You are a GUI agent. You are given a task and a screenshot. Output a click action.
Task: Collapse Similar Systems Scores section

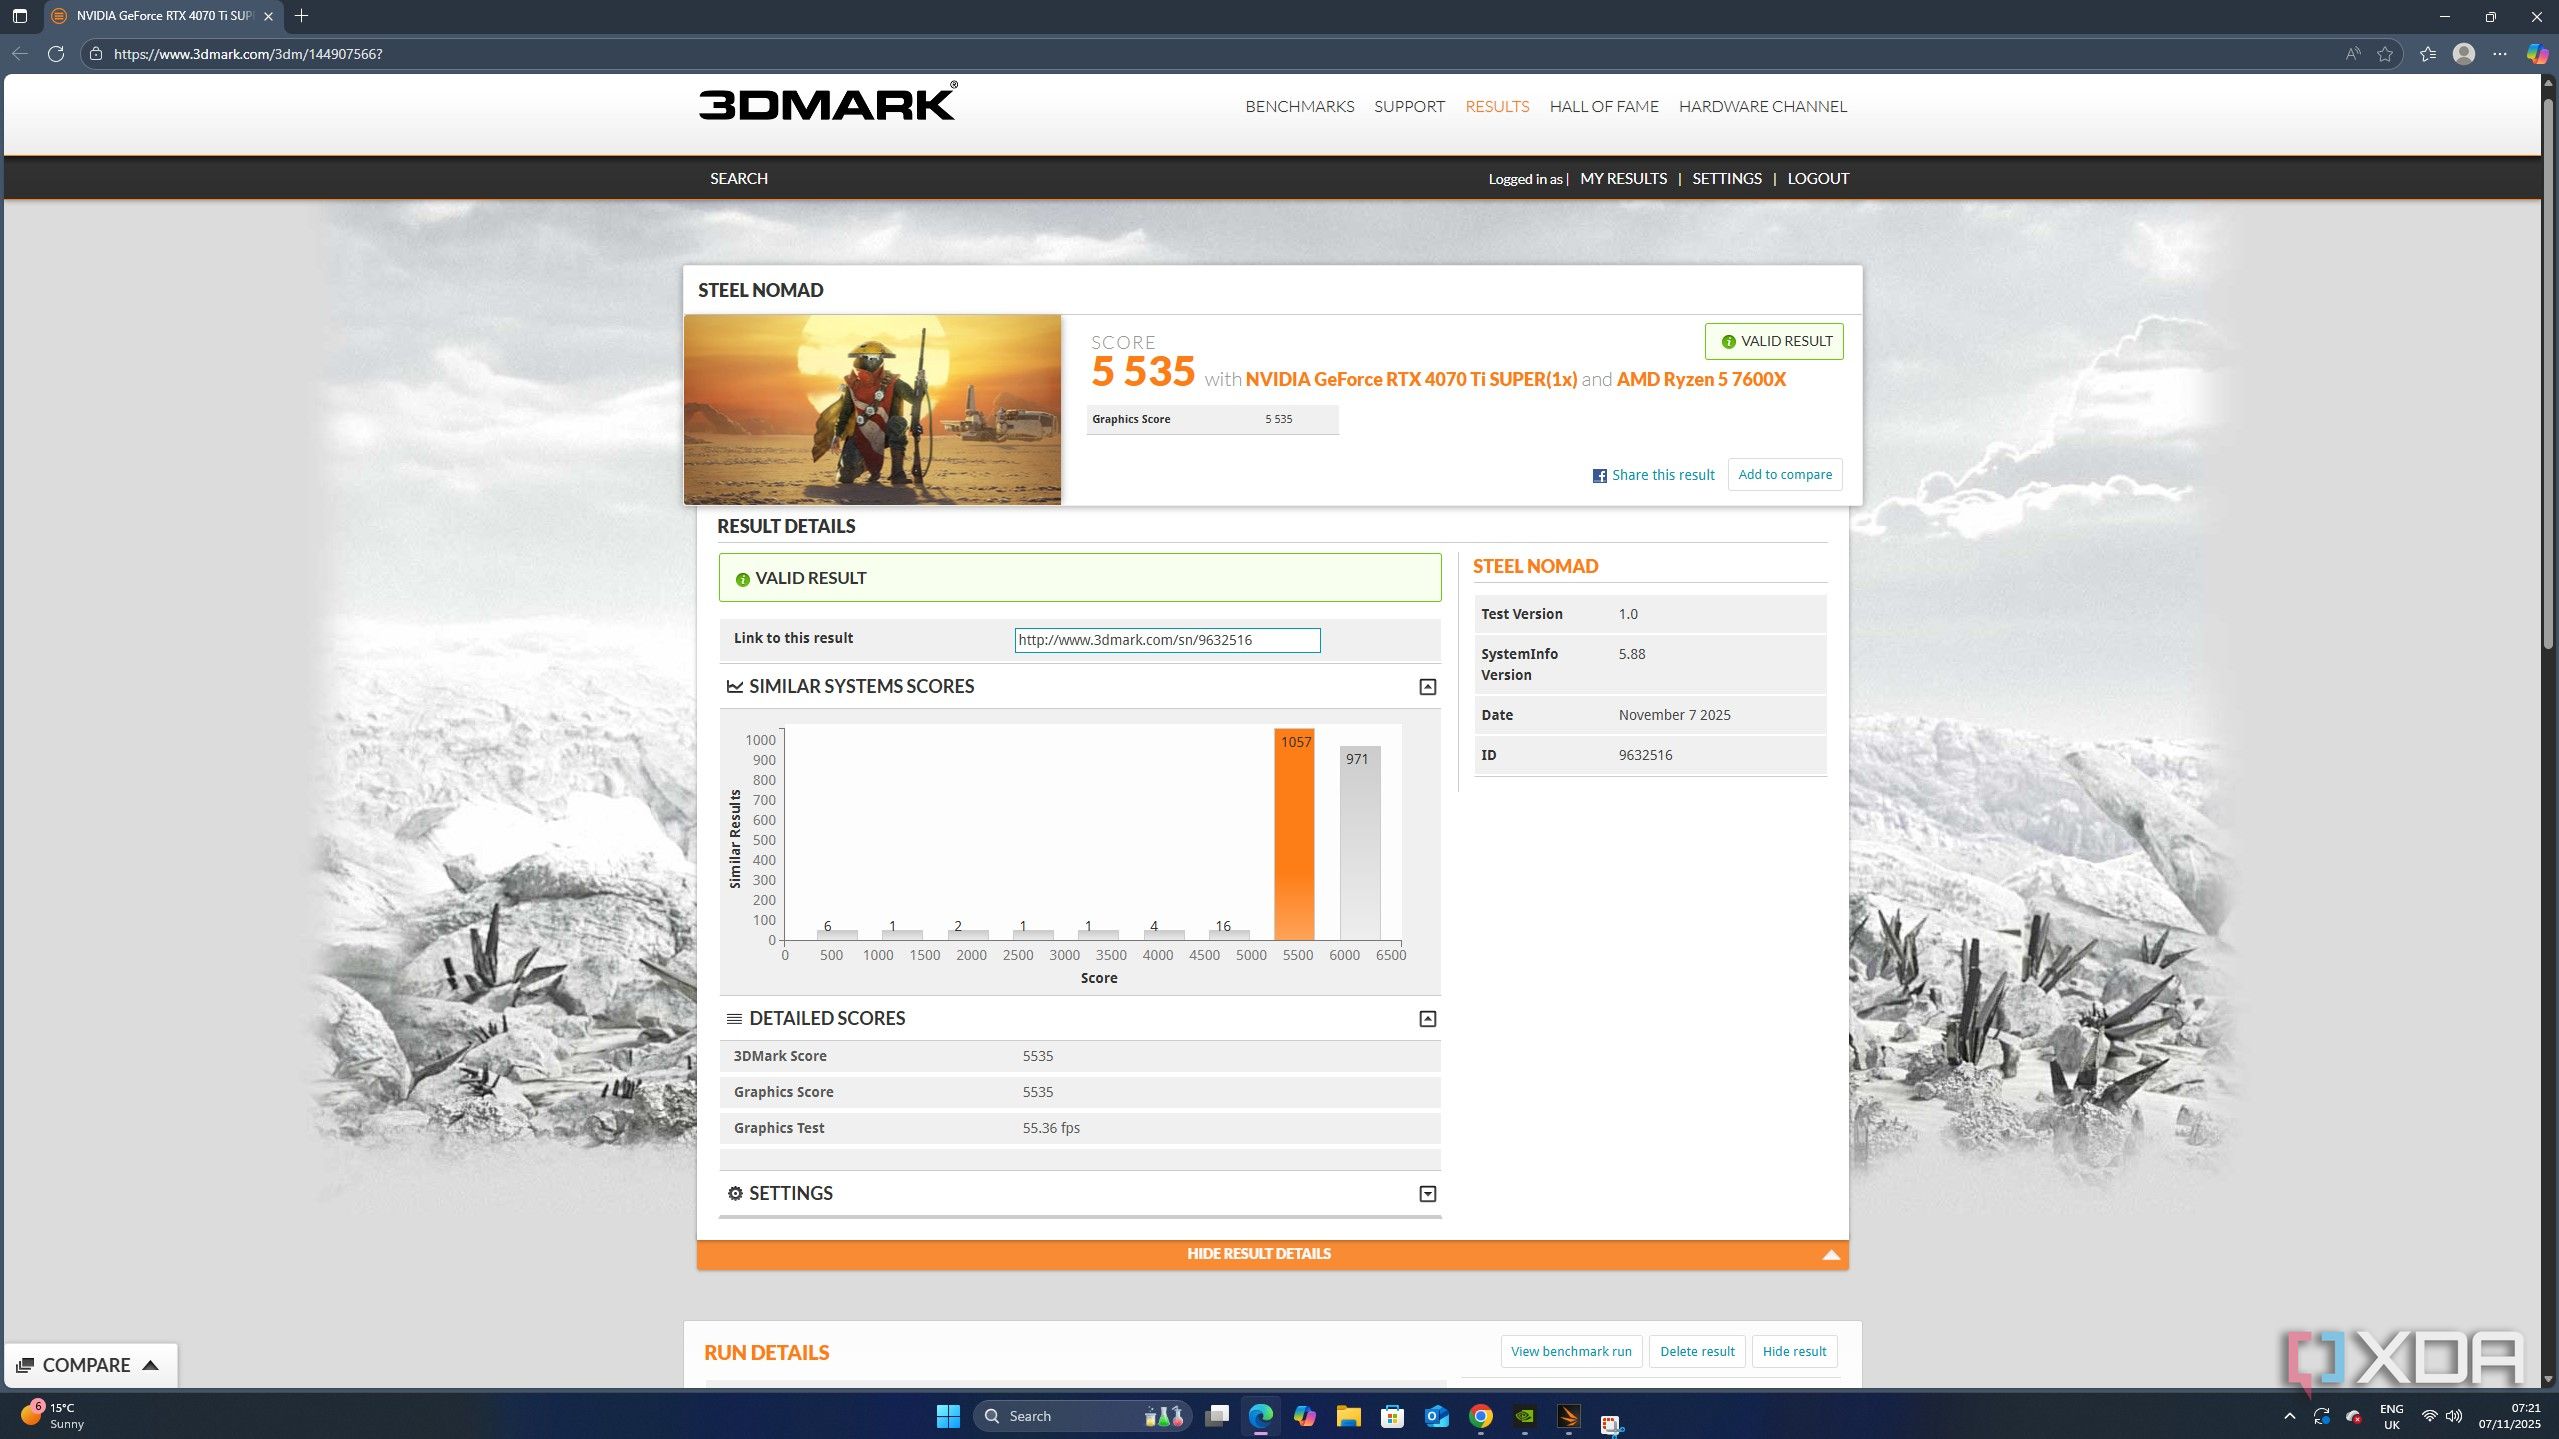[1427, 687]
